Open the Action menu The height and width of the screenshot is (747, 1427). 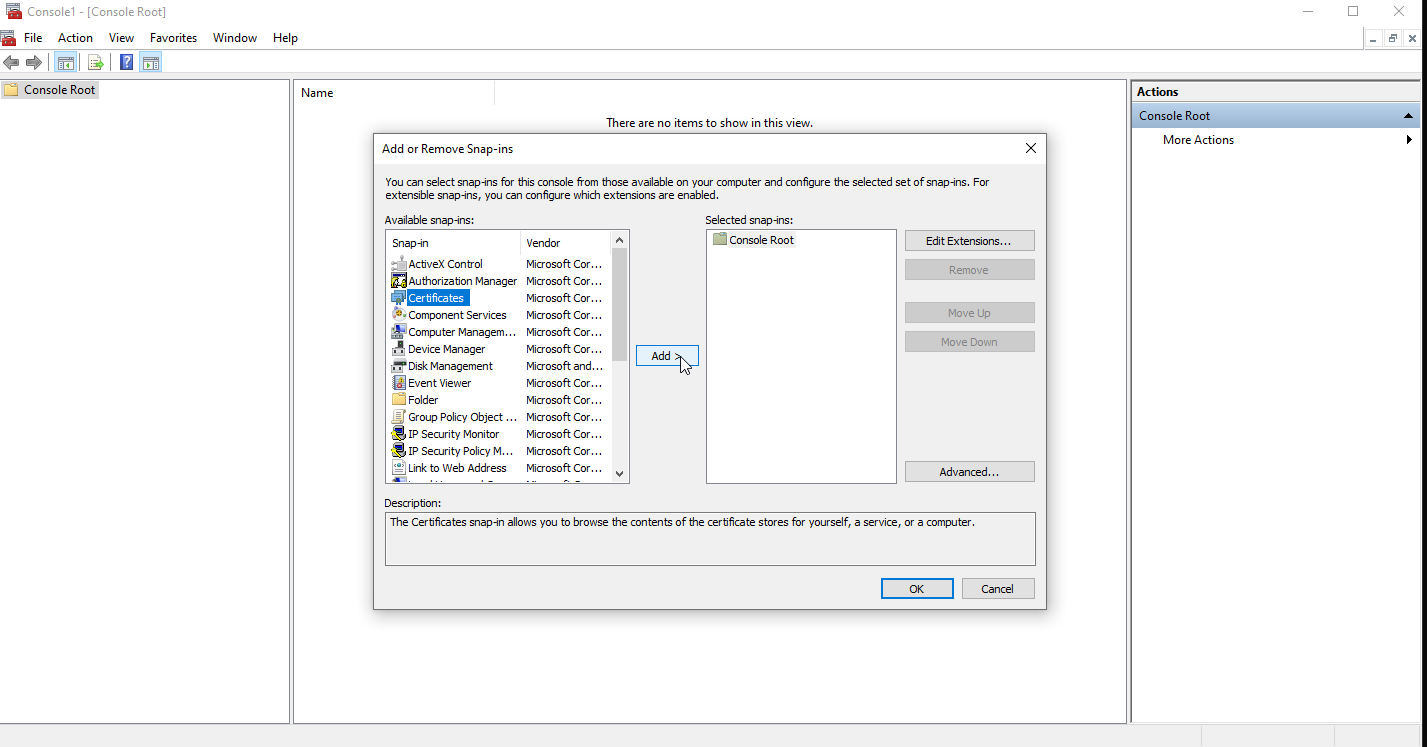pyautogui.click(x=75, y=38)
